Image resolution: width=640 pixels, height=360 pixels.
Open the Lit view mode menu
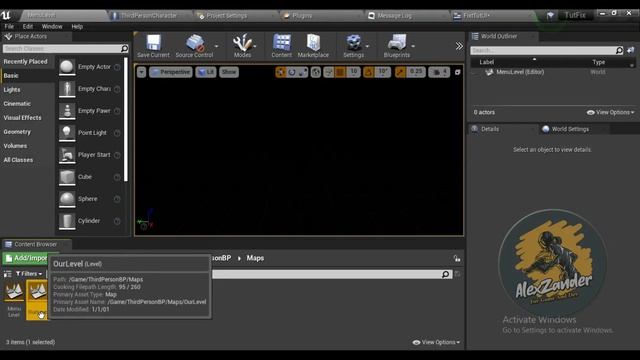pos(206,72)
